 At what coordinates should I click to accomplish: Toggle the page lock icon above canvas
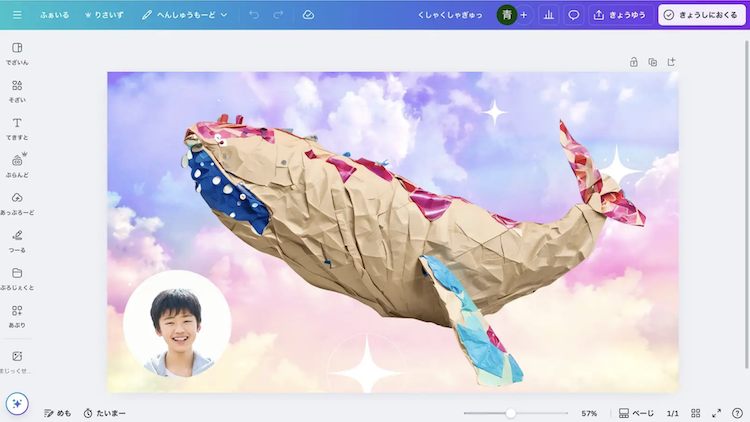tap(634, 62)
